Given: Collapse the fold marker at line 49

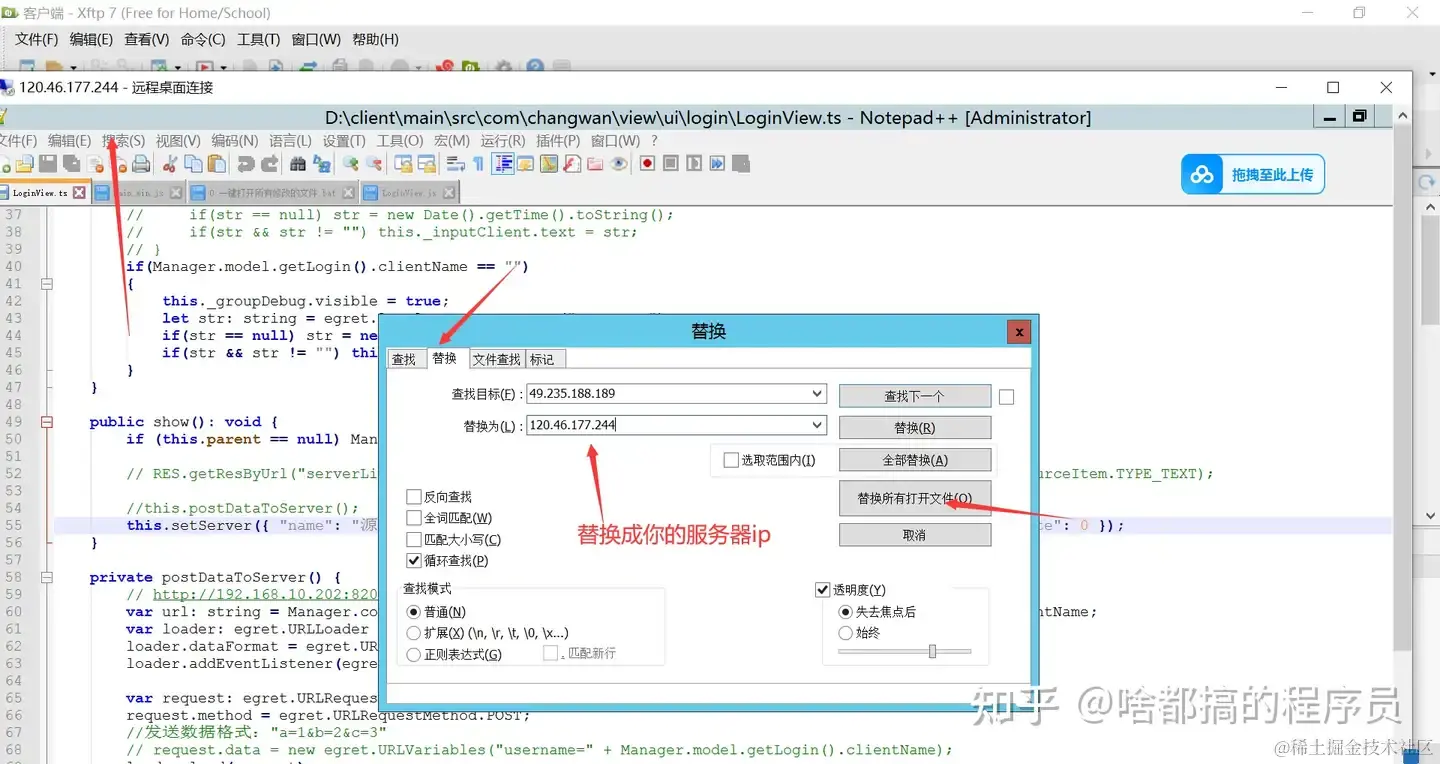Looking at the screenshot, I should [46, 422].
